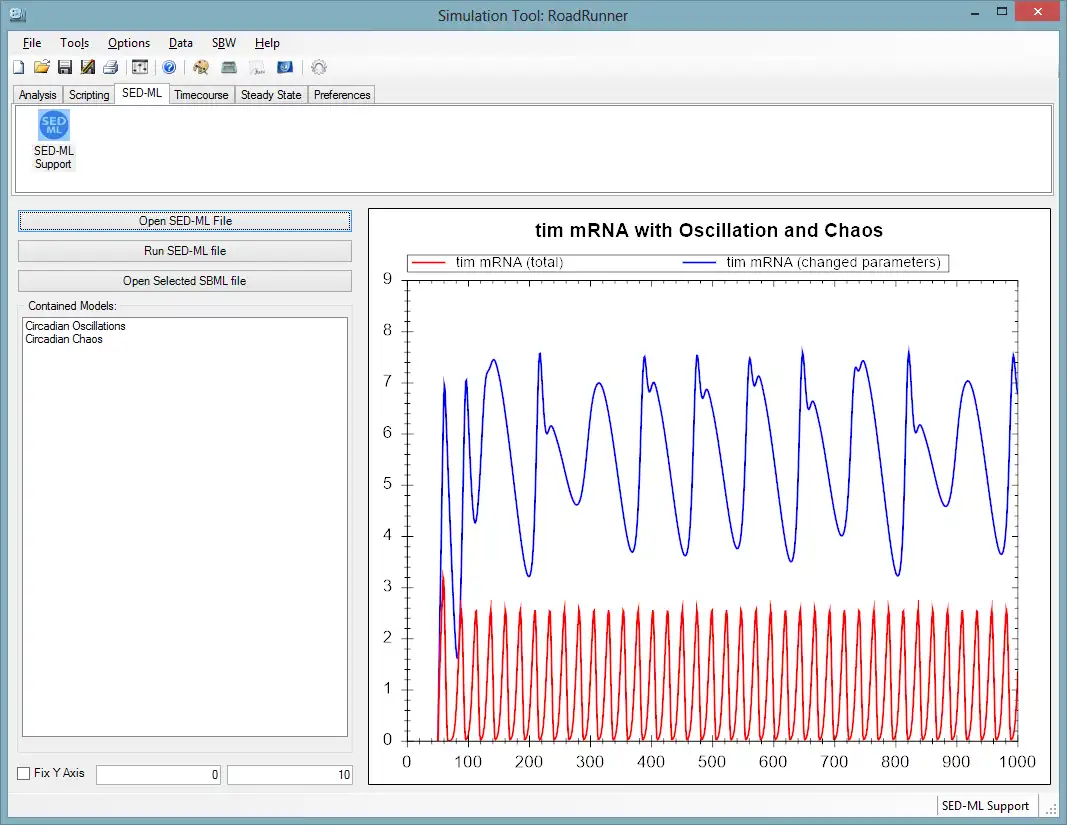Select Circadian Chaos model in list
1067x825 pixels.
pyautogui.click(x=64, y=339)
